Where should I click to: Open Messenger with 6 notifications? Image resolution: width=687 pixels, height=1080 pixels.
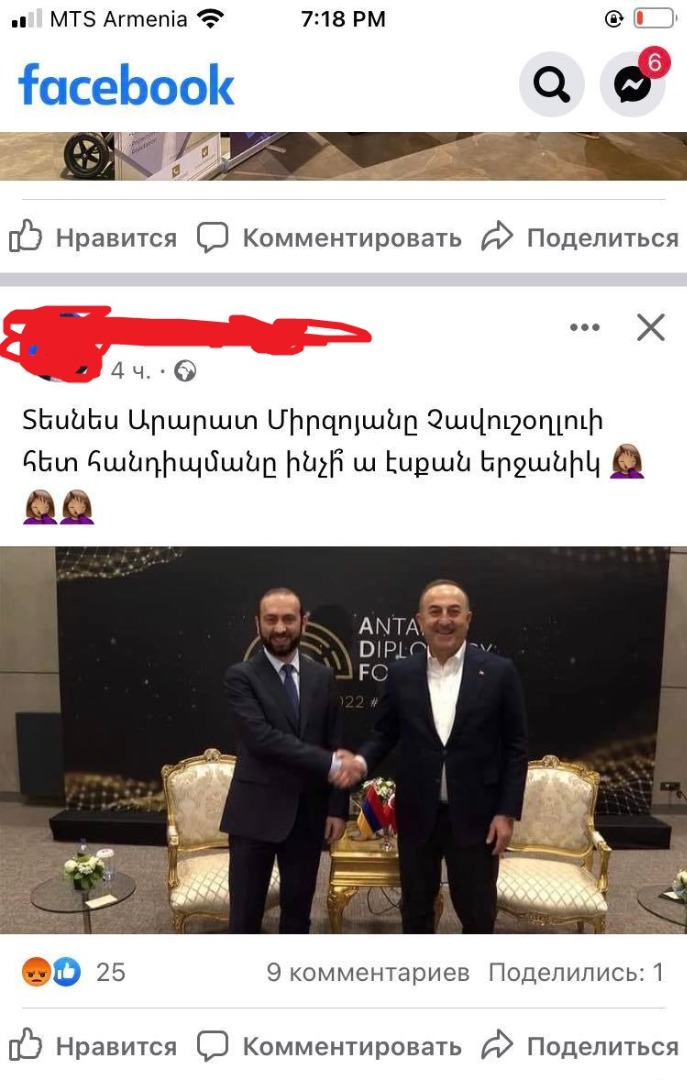[x=633, y=84]
